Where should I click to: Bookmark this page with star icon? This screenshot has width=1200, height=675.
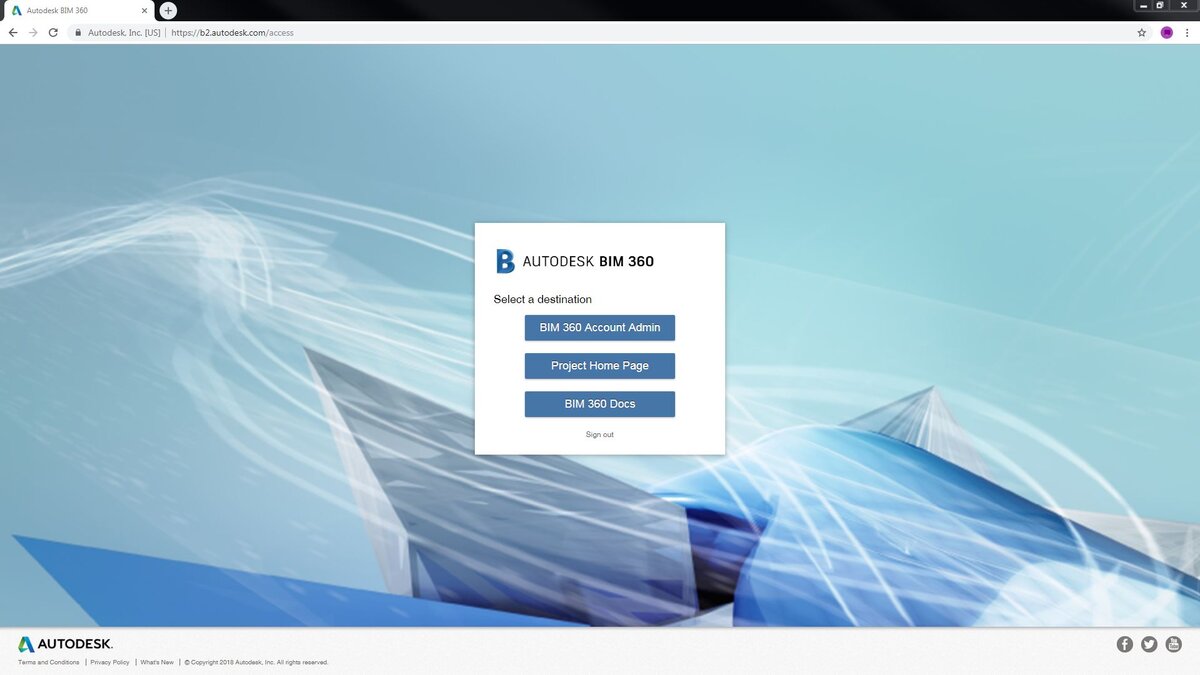click(x=1142, y=33)
